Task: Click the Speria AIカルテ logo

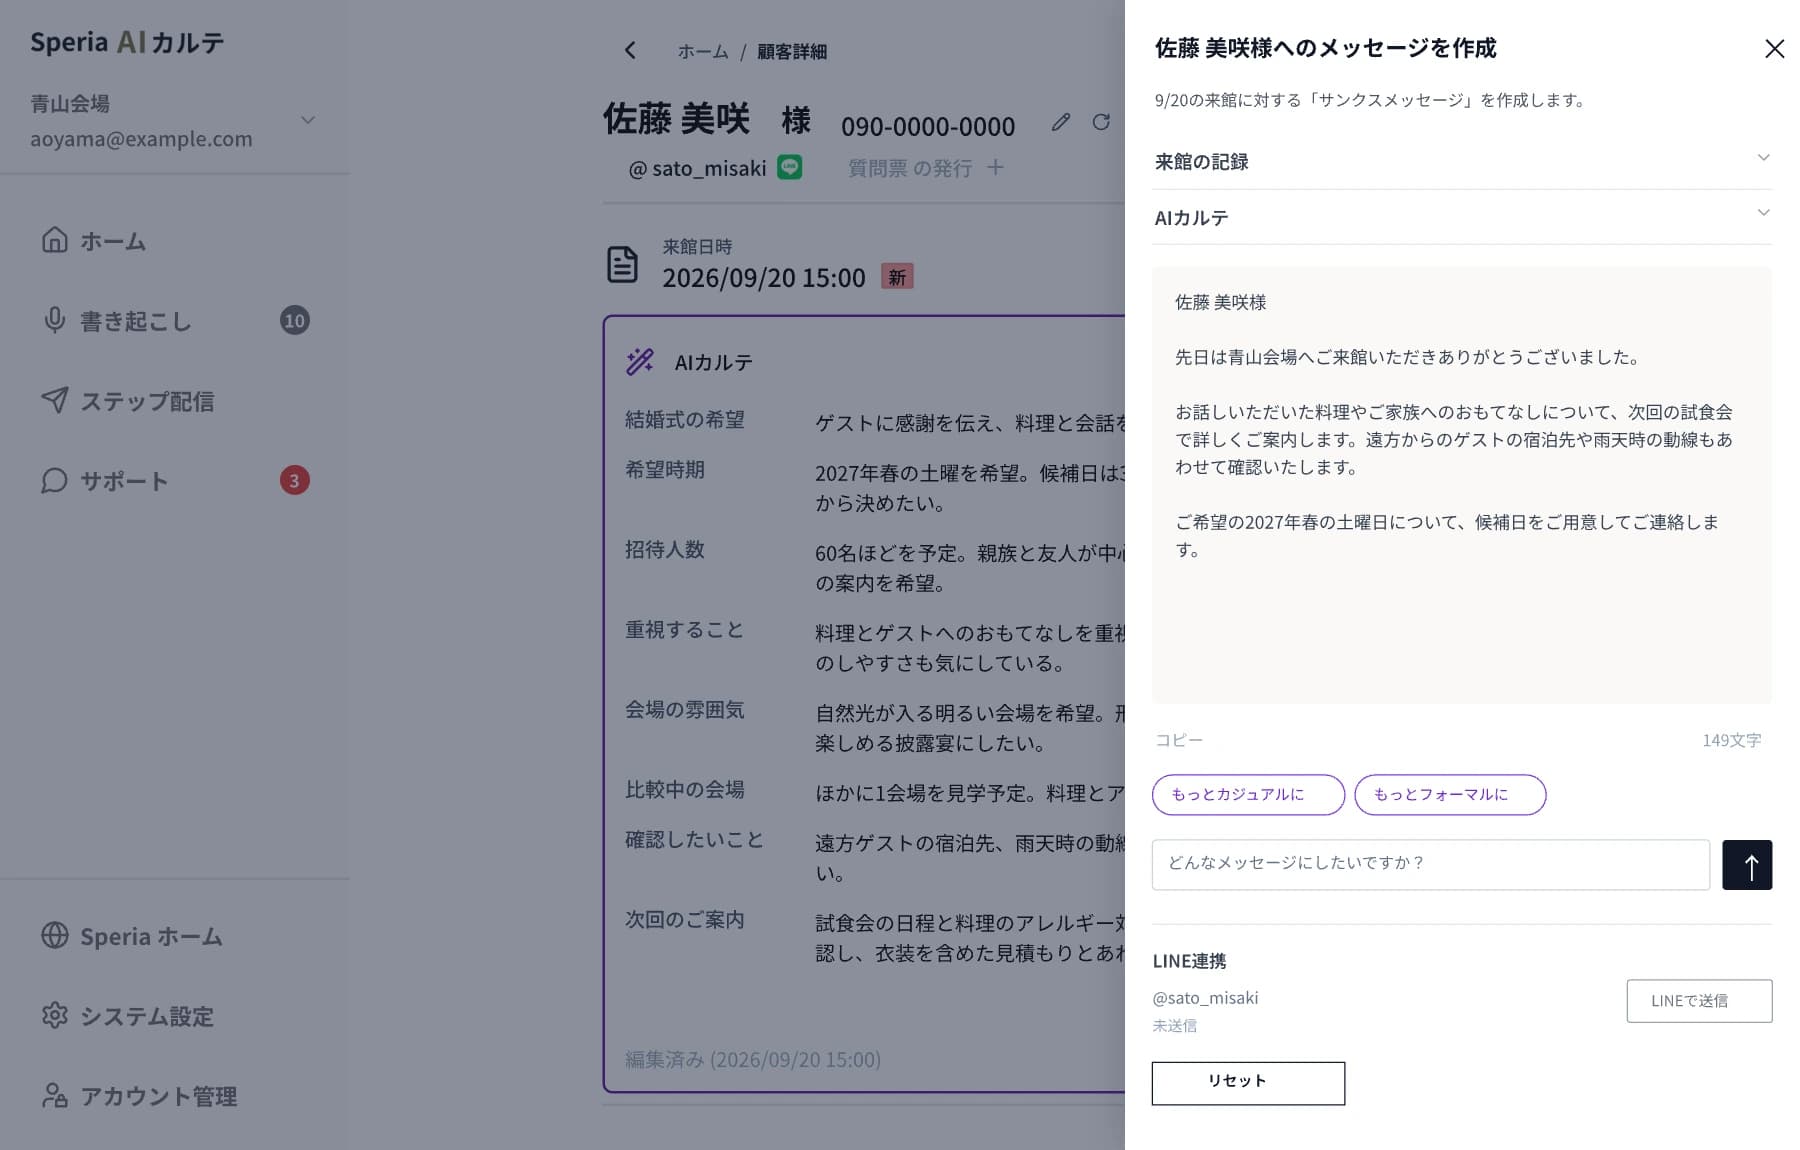Action: (127, 42)
